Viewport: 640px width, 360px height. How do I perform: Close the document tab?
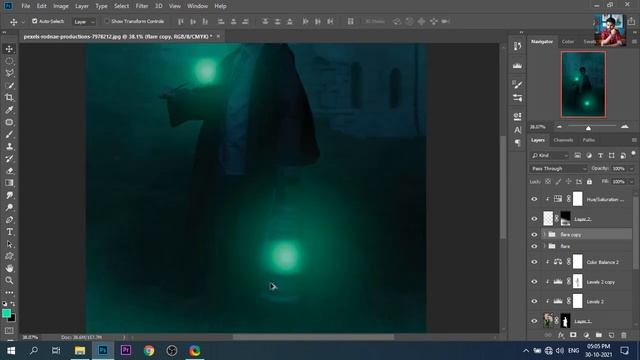218,36
